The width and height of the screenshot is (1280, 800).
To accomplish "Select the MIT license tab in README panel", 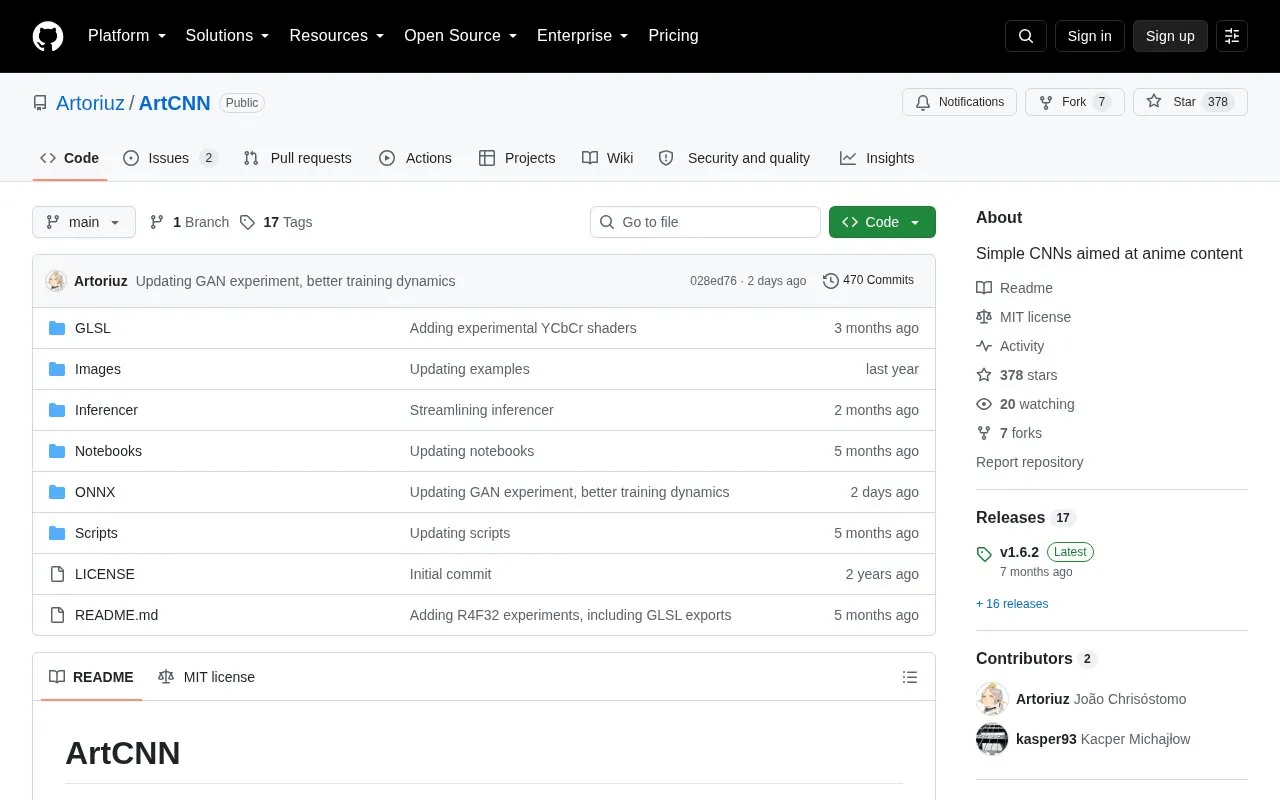I will point(207,677).
